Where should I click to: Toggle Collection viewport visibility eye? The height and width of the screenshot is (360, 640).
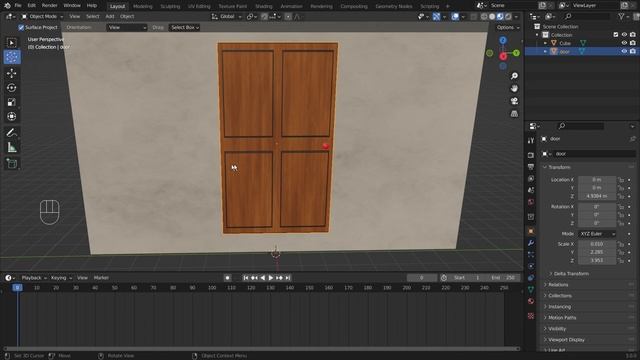pyautogui.click(x=624, y=35)
